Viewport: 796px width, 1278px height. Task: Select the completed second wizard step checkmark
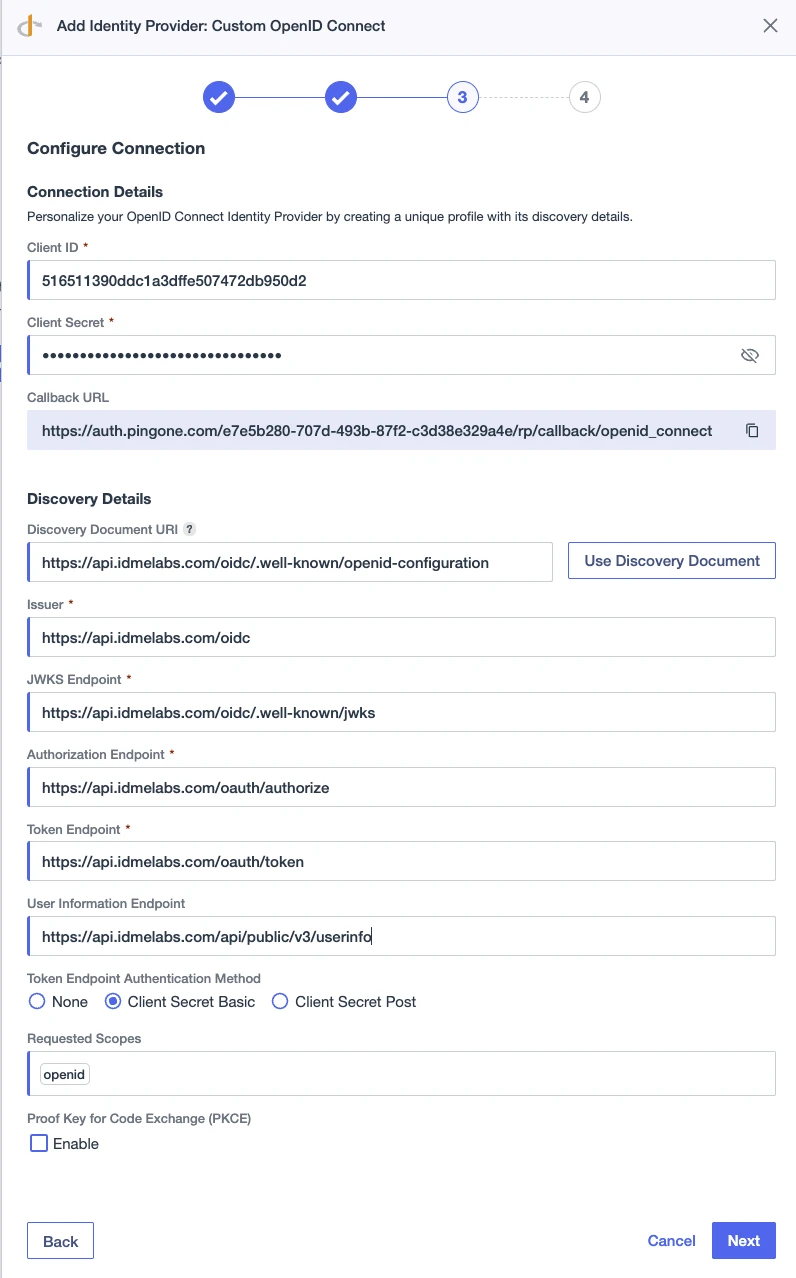pos(341,97)
